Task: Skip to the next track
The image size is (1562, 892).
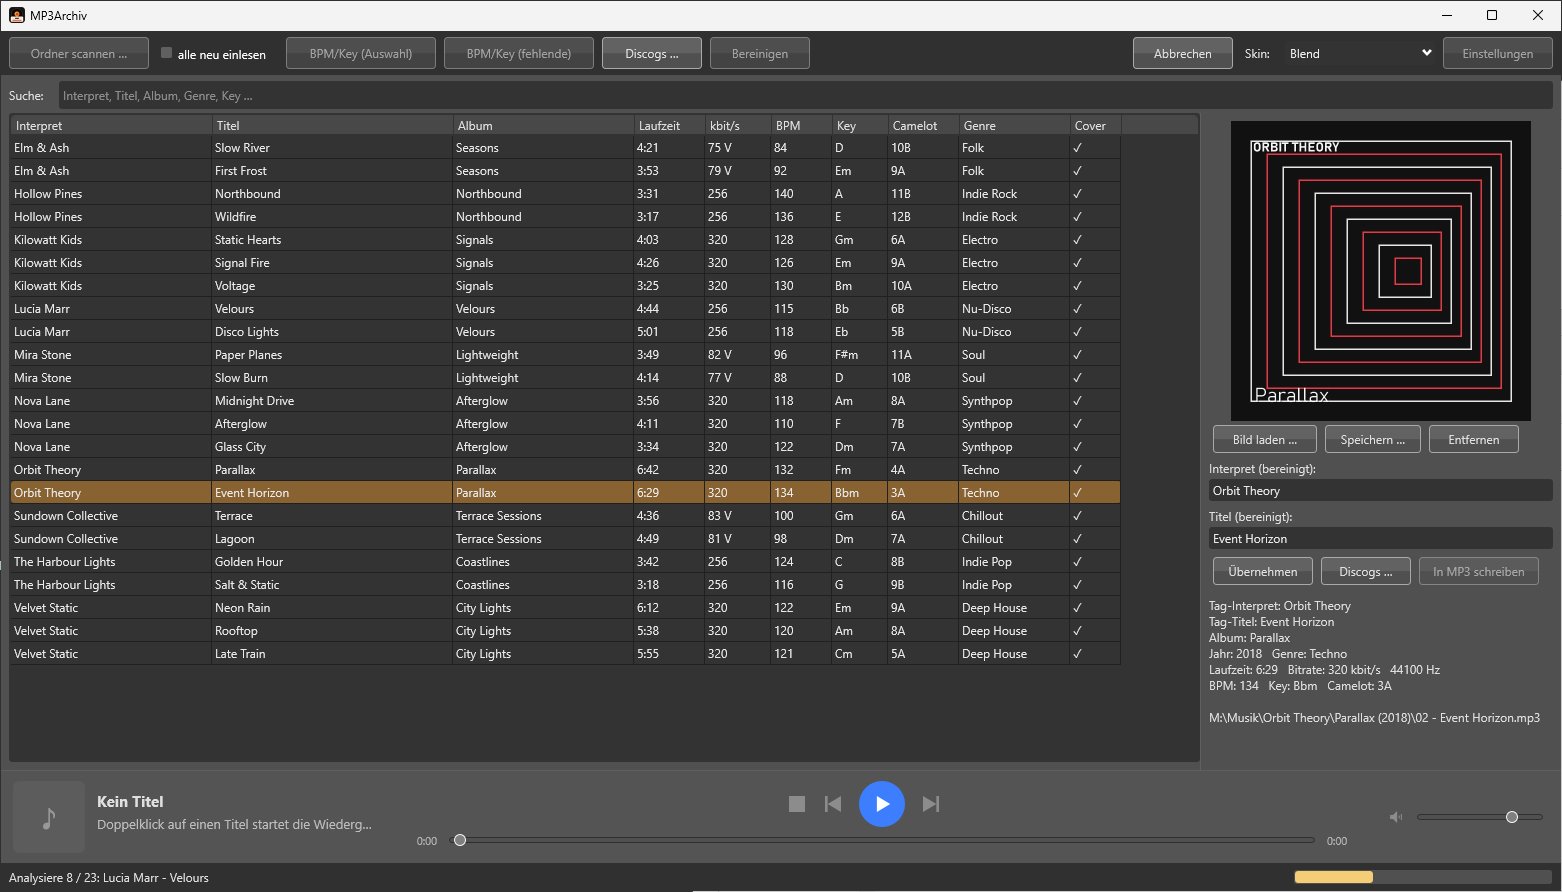Action: [x=931, y=804]
